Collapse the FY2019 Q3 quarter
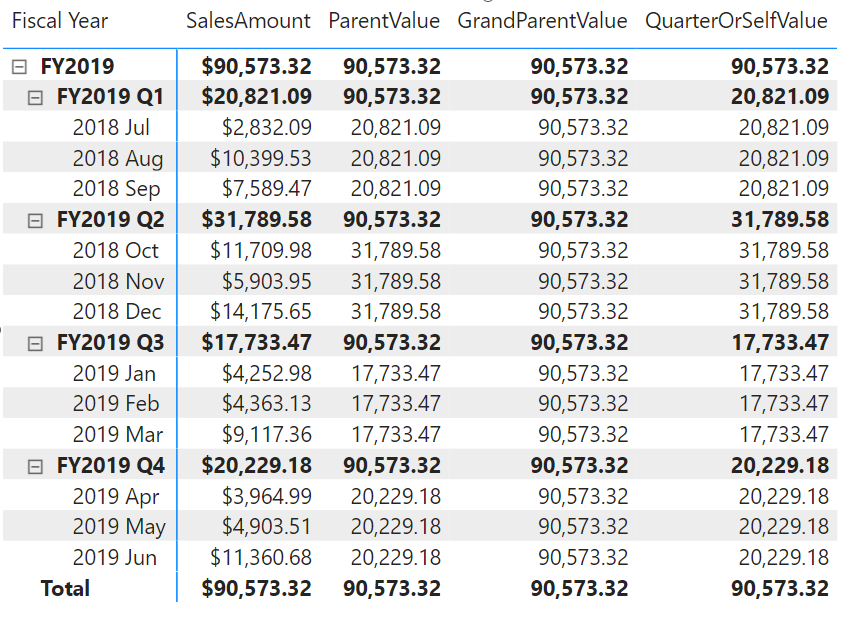 (x=35, y=344)
